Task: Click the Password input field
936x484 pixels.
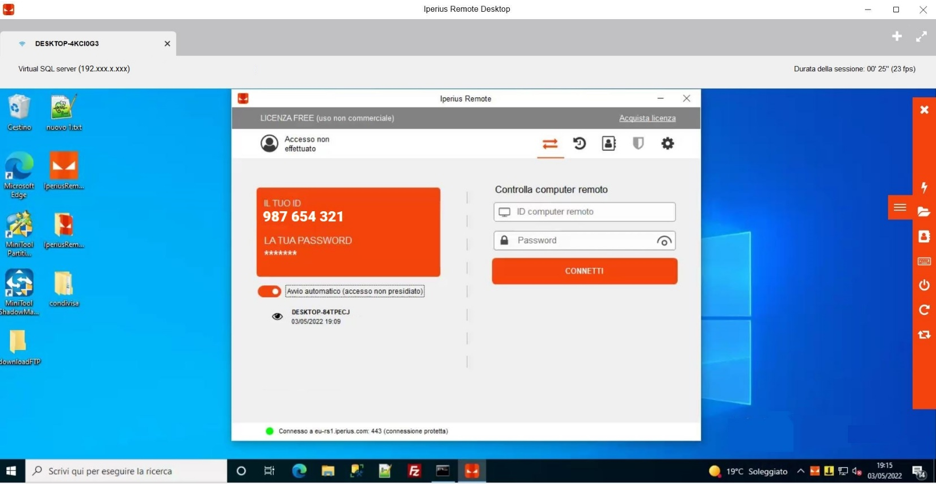Action: [584, 241]
